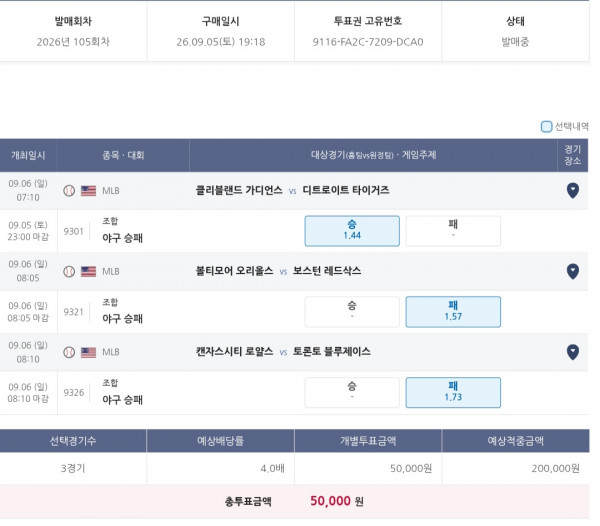Select 패 1.73 option for game 9326
Viewport: 600px width, 526px height.
453,392
